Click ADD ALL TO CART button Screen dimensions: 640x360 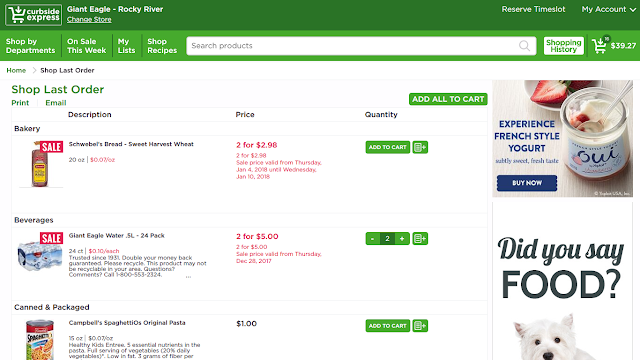[448, 99]
